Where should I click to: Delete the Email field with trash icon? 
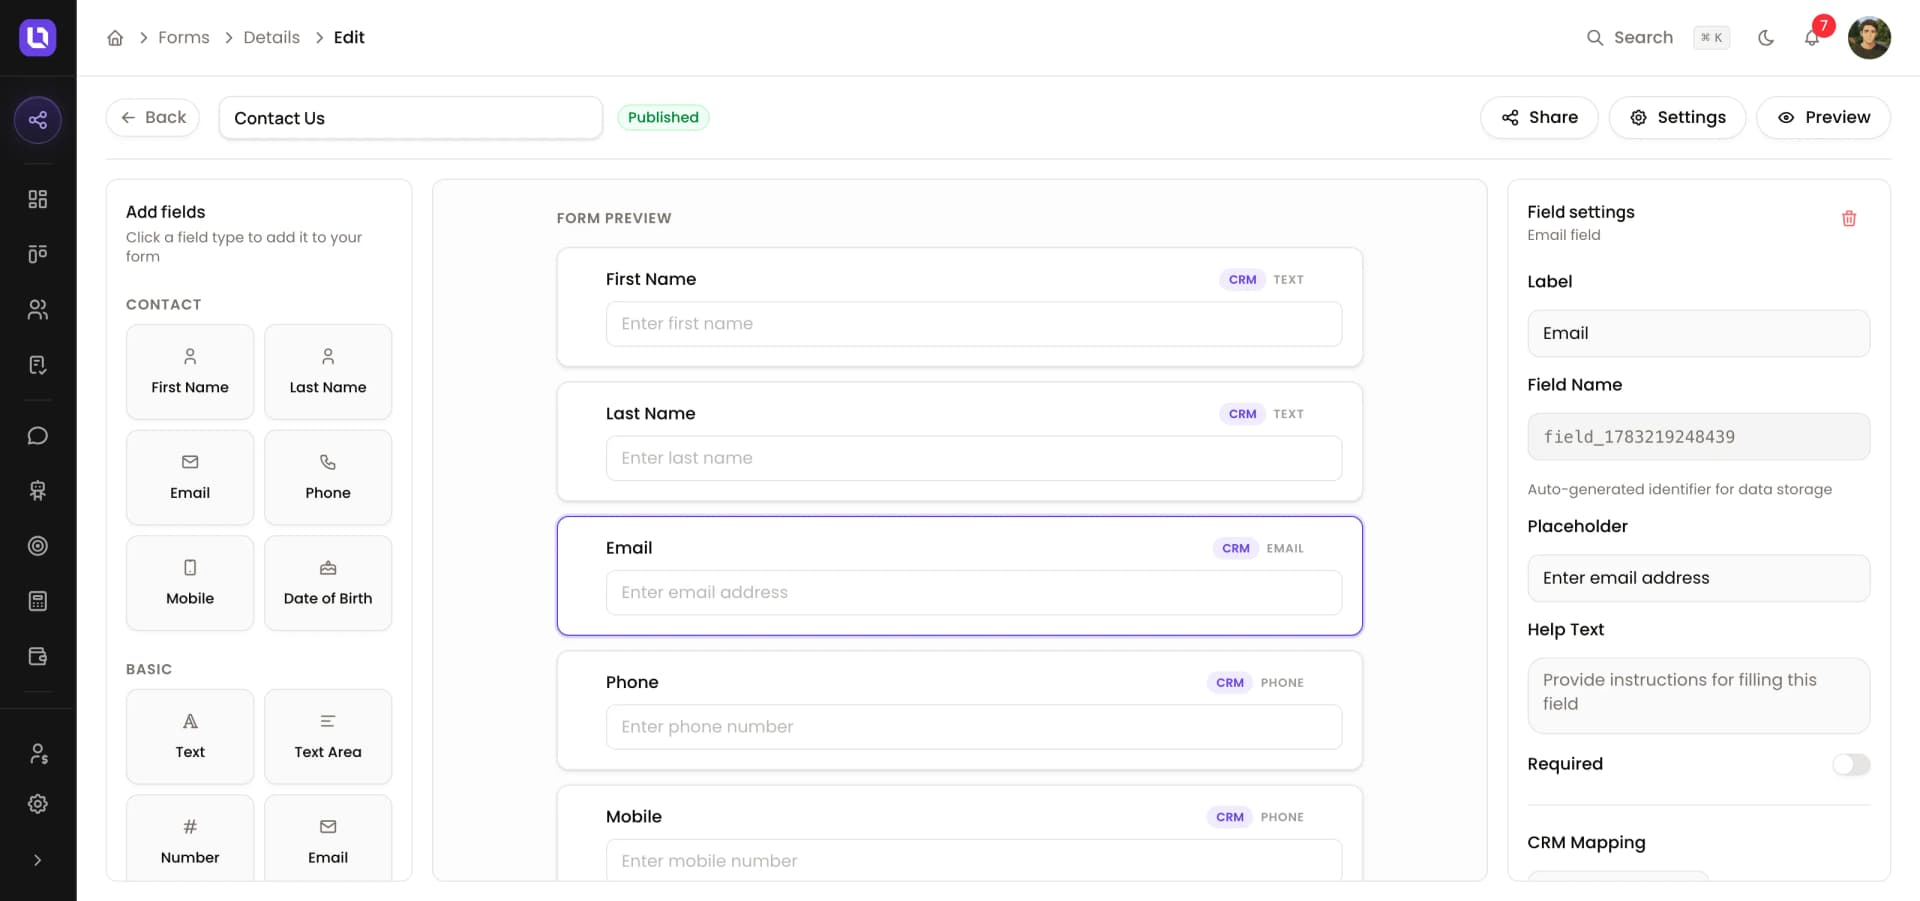(1849, 218)
